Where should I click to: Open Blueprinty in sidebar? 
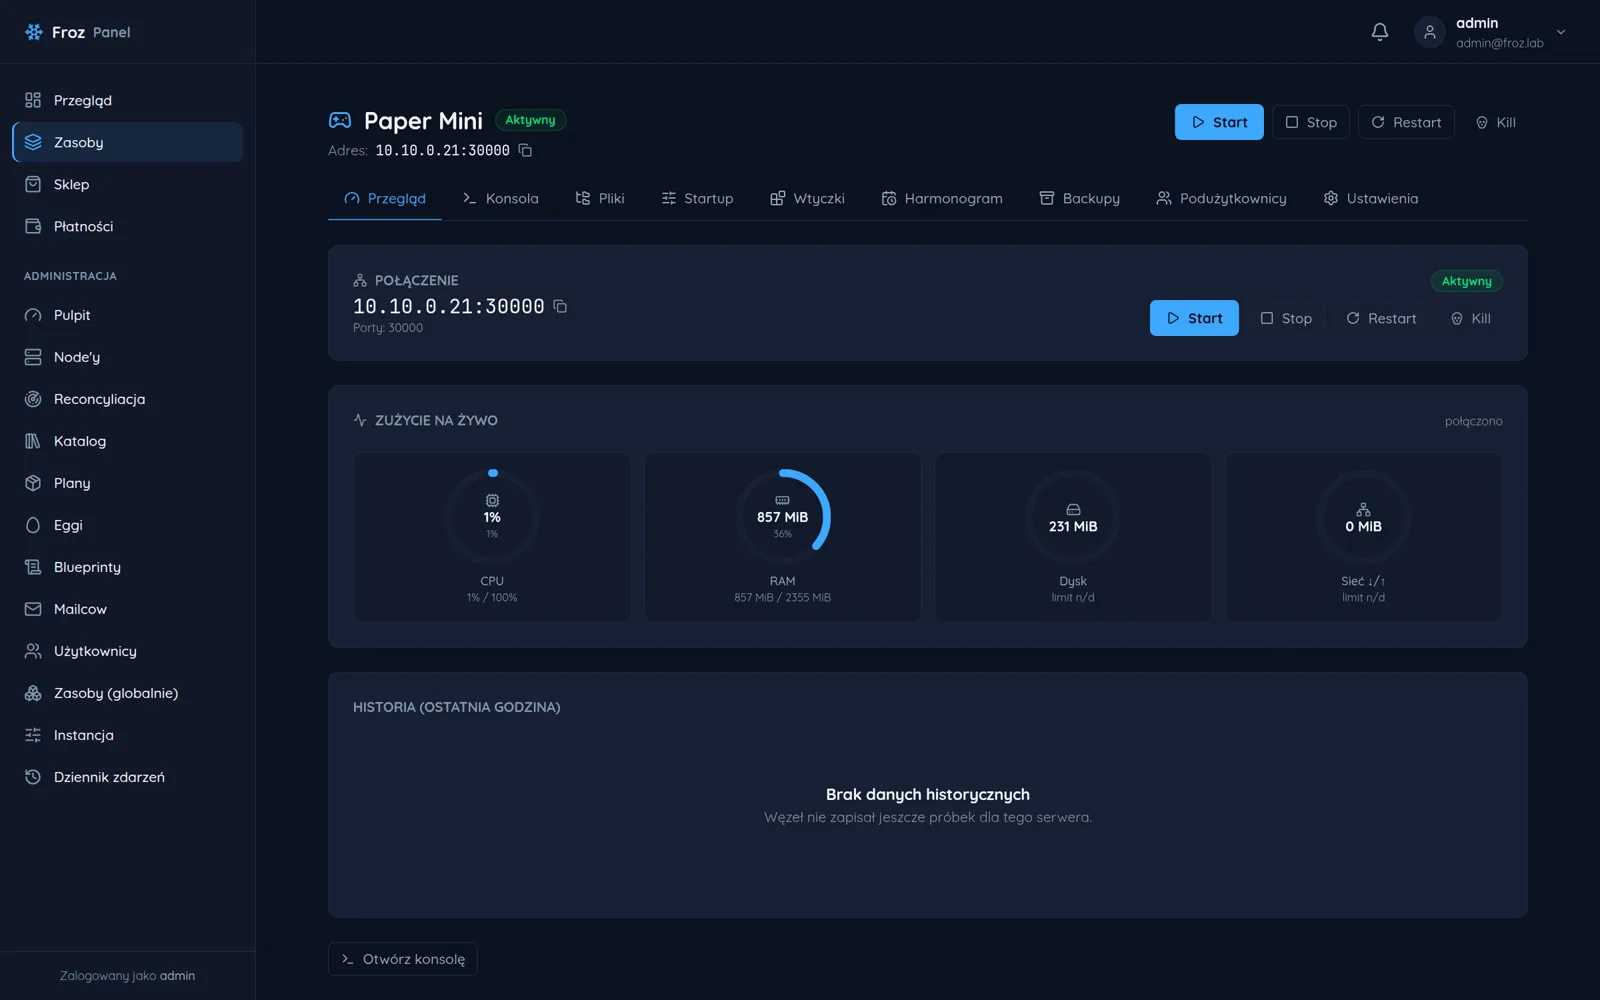click(128, 567)
